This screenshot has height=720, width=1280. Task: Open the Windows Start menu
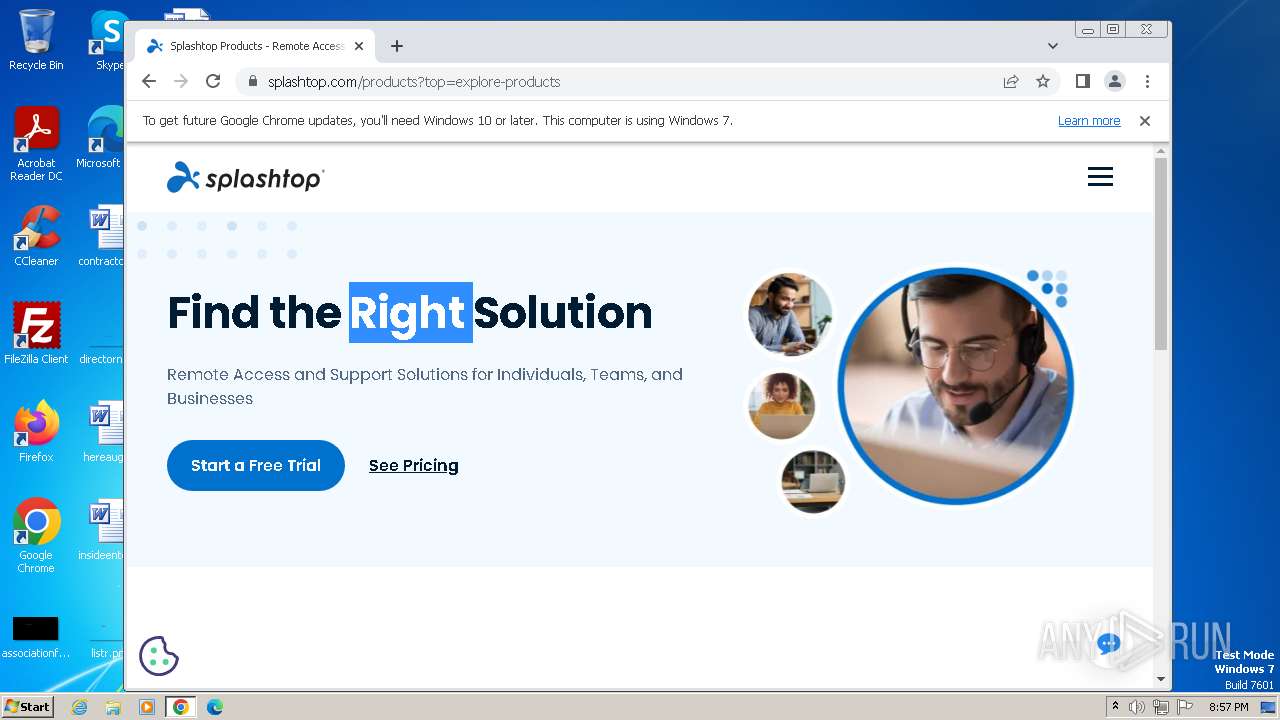coord(27,706)
